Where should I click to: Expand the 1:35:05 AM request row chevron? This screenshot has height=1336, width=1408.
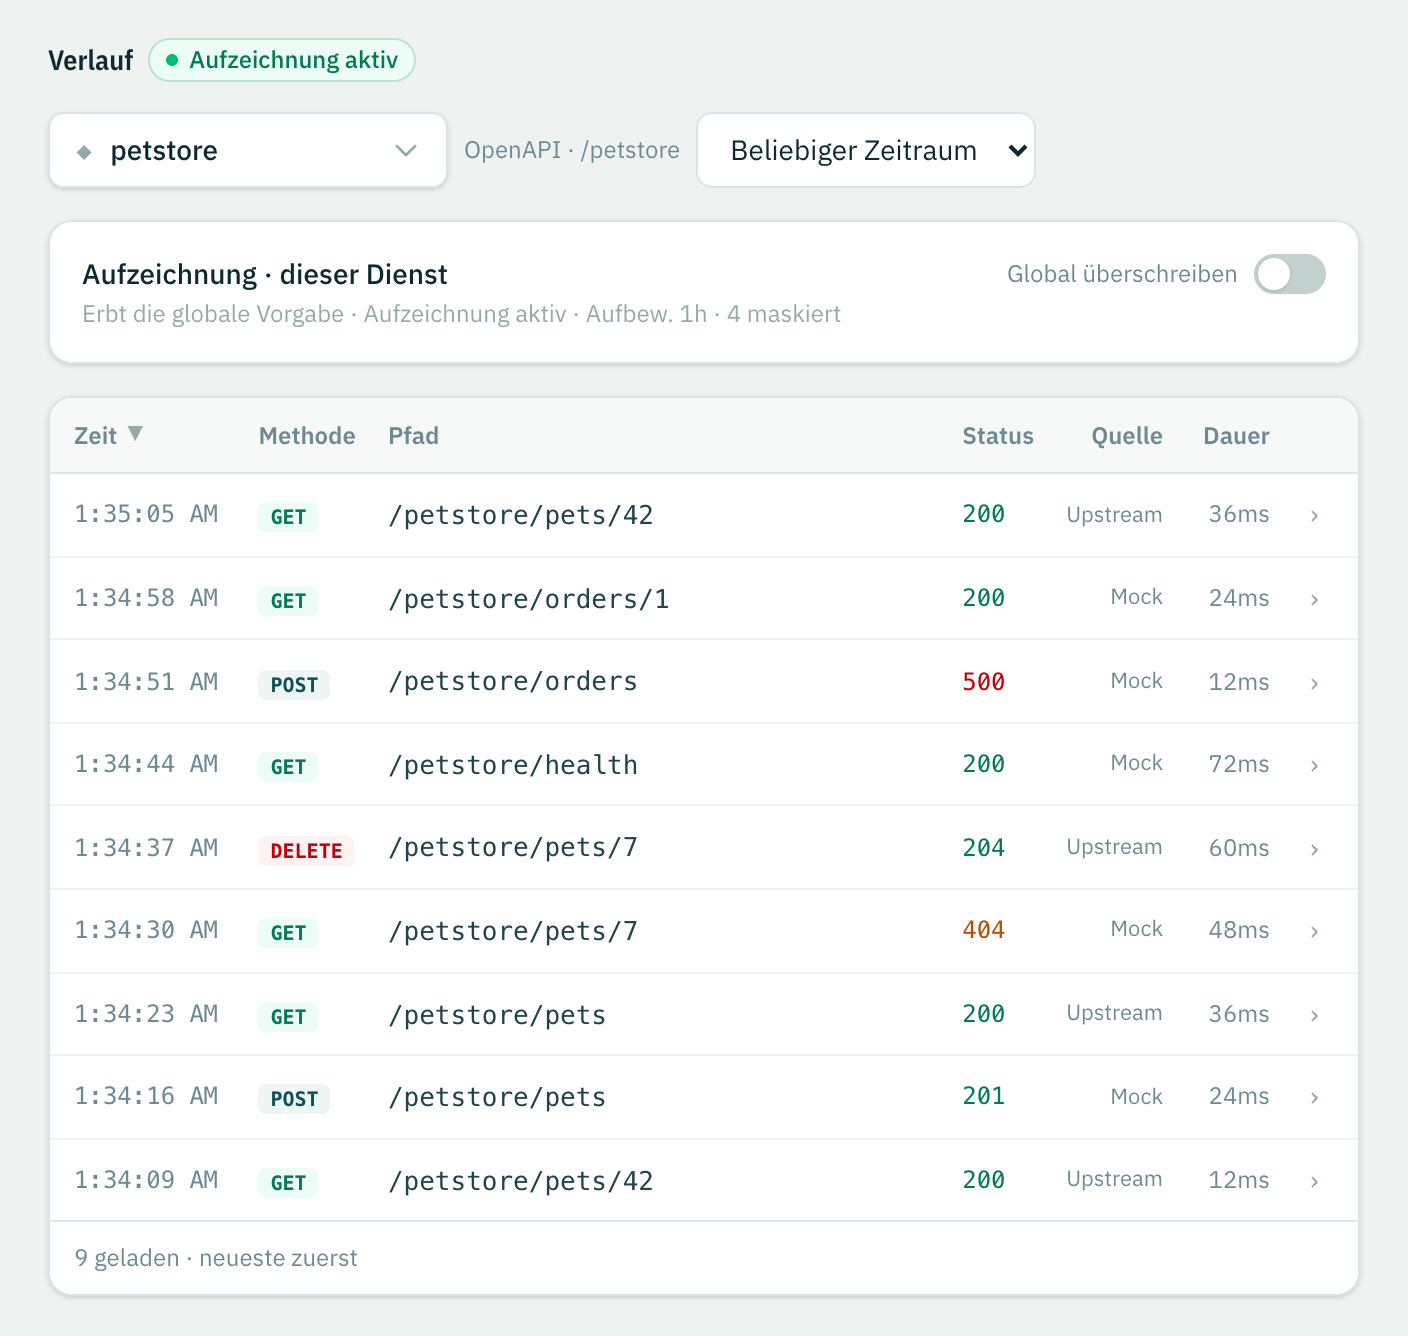1314,516
